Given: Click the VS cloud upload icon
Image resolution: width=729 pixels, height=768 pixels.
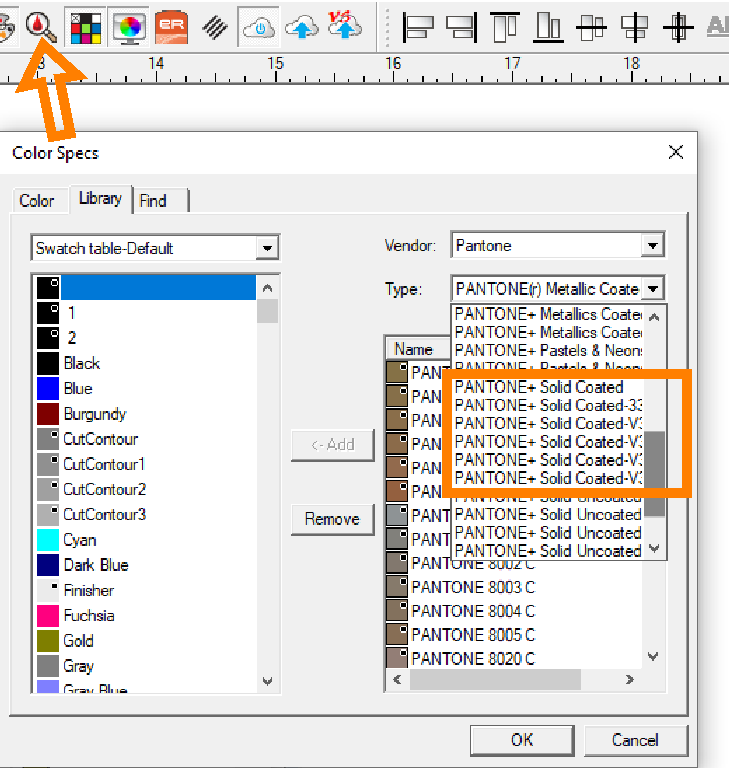Looking at the screenshot, I should pyautogui.click(x=344, y=25).
